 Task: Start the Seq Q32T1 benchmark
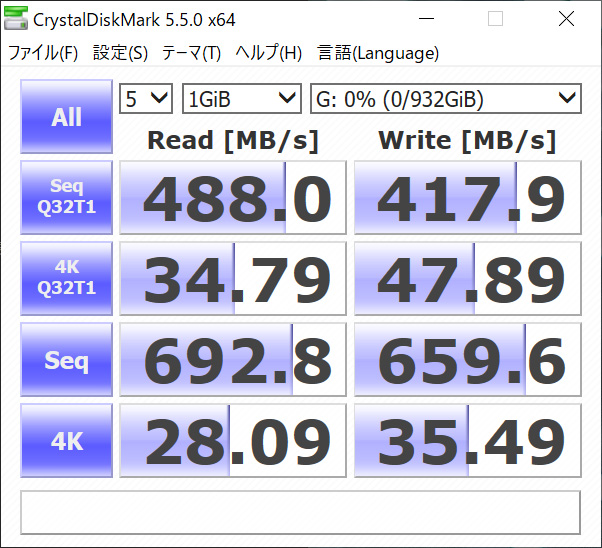pos(66,197)
